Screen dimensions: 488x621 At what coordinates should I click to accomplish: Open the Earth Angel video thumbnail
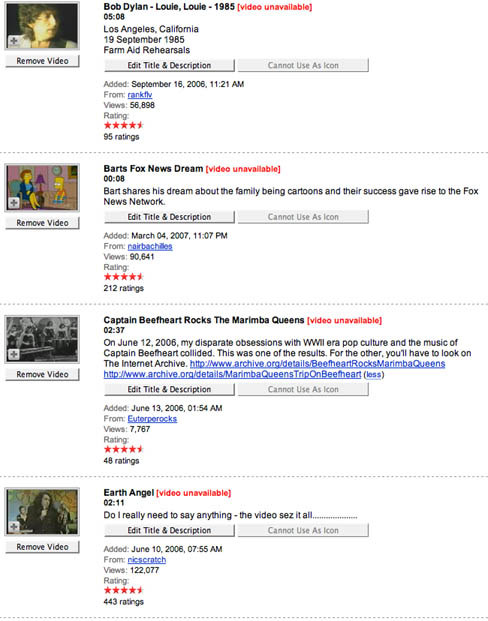42,512
